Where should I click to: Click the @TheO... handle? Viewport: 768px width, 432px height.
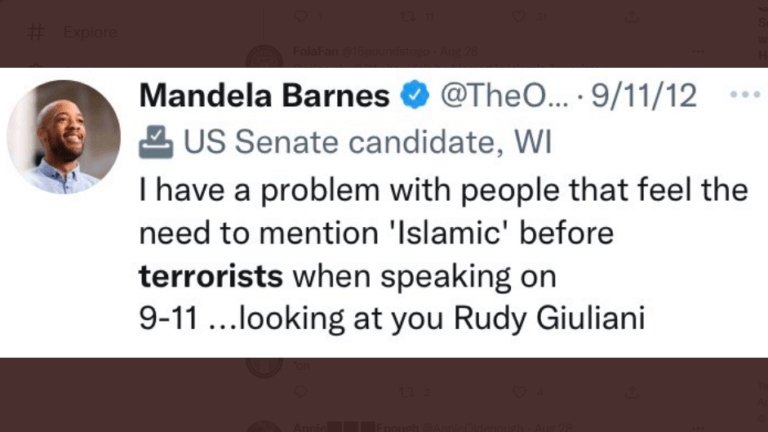point(504,96)
